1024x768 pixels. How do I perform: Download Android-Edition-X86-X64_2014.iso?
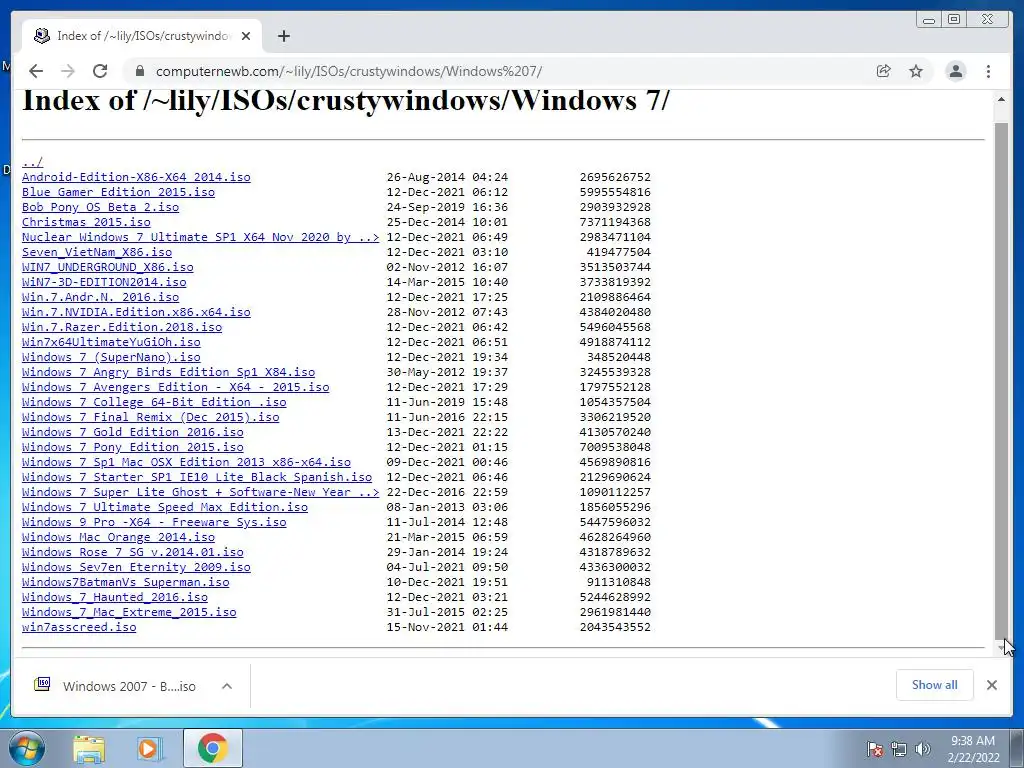136,177
